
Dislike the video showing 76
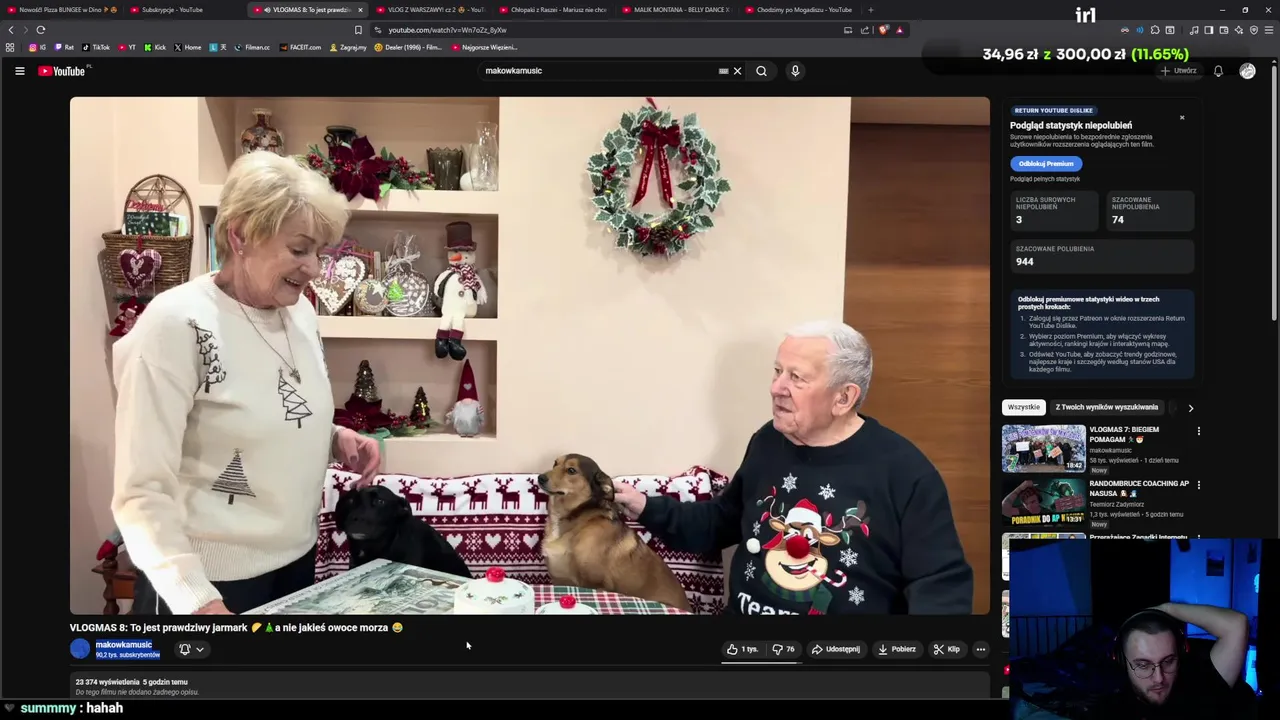point(783,649)
